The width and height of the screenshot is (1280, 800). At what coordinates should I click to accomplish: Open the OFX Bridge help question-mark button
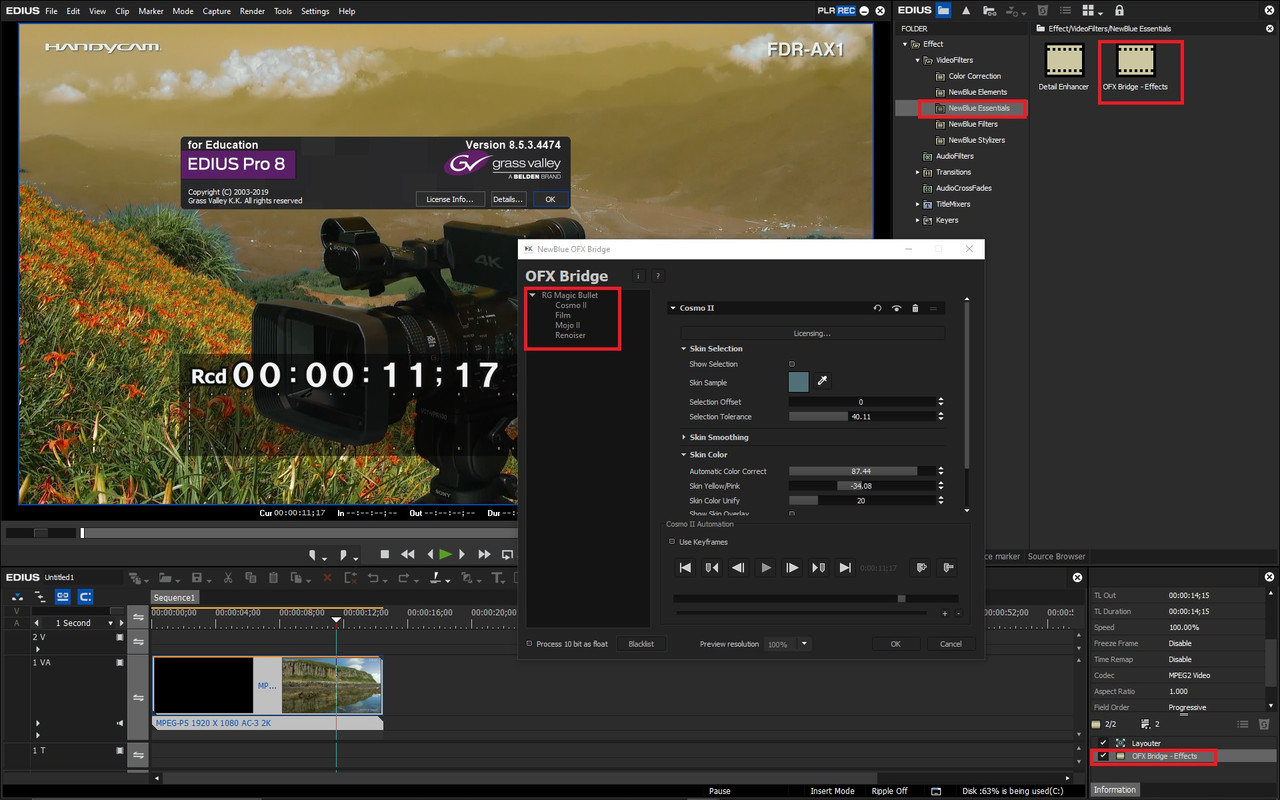point(657,276)
